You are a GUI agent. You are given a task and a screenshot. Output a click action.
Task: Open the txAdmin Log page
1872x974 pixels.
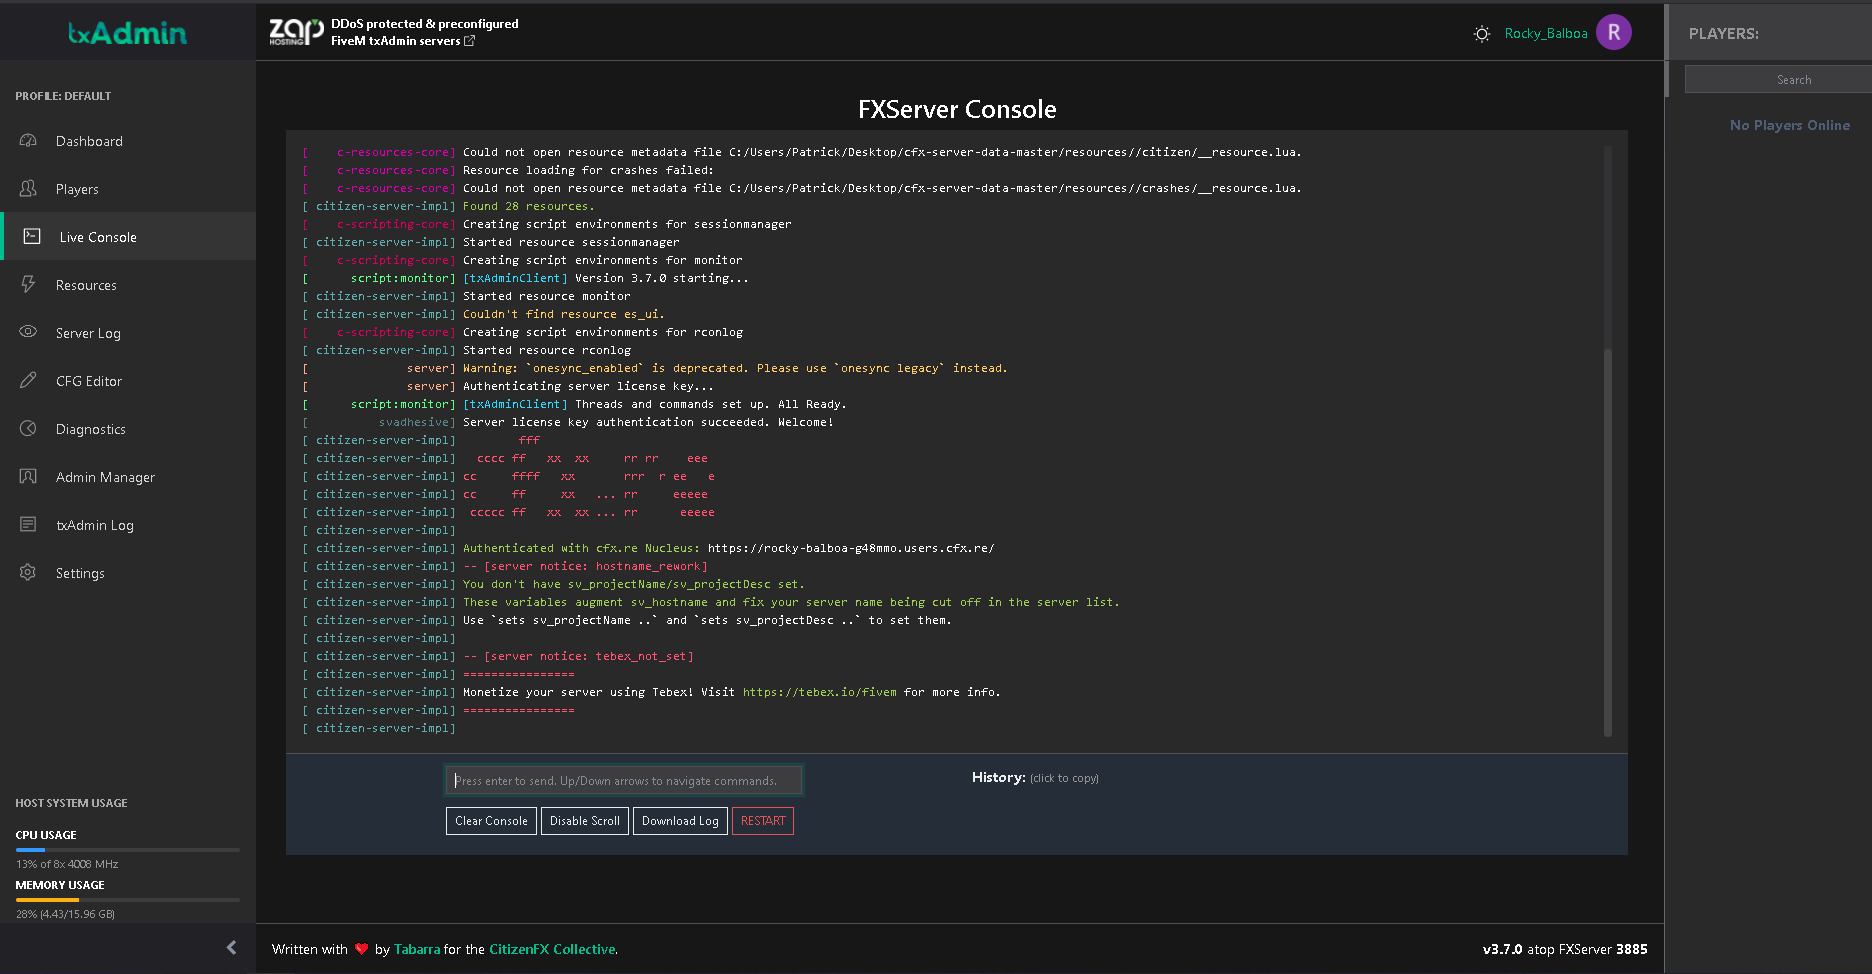(94, 525)
